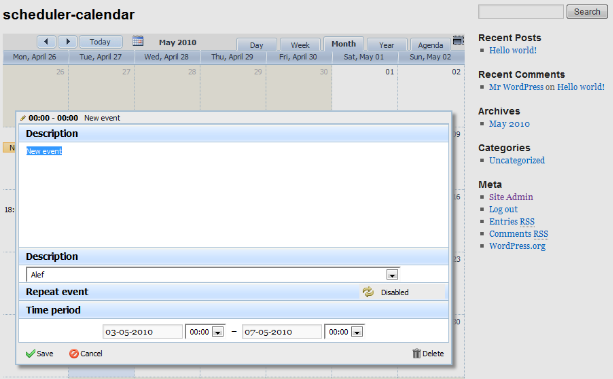Open the May 2010 archive link
The image size is (613, 379).
click(x=509, y=124)
